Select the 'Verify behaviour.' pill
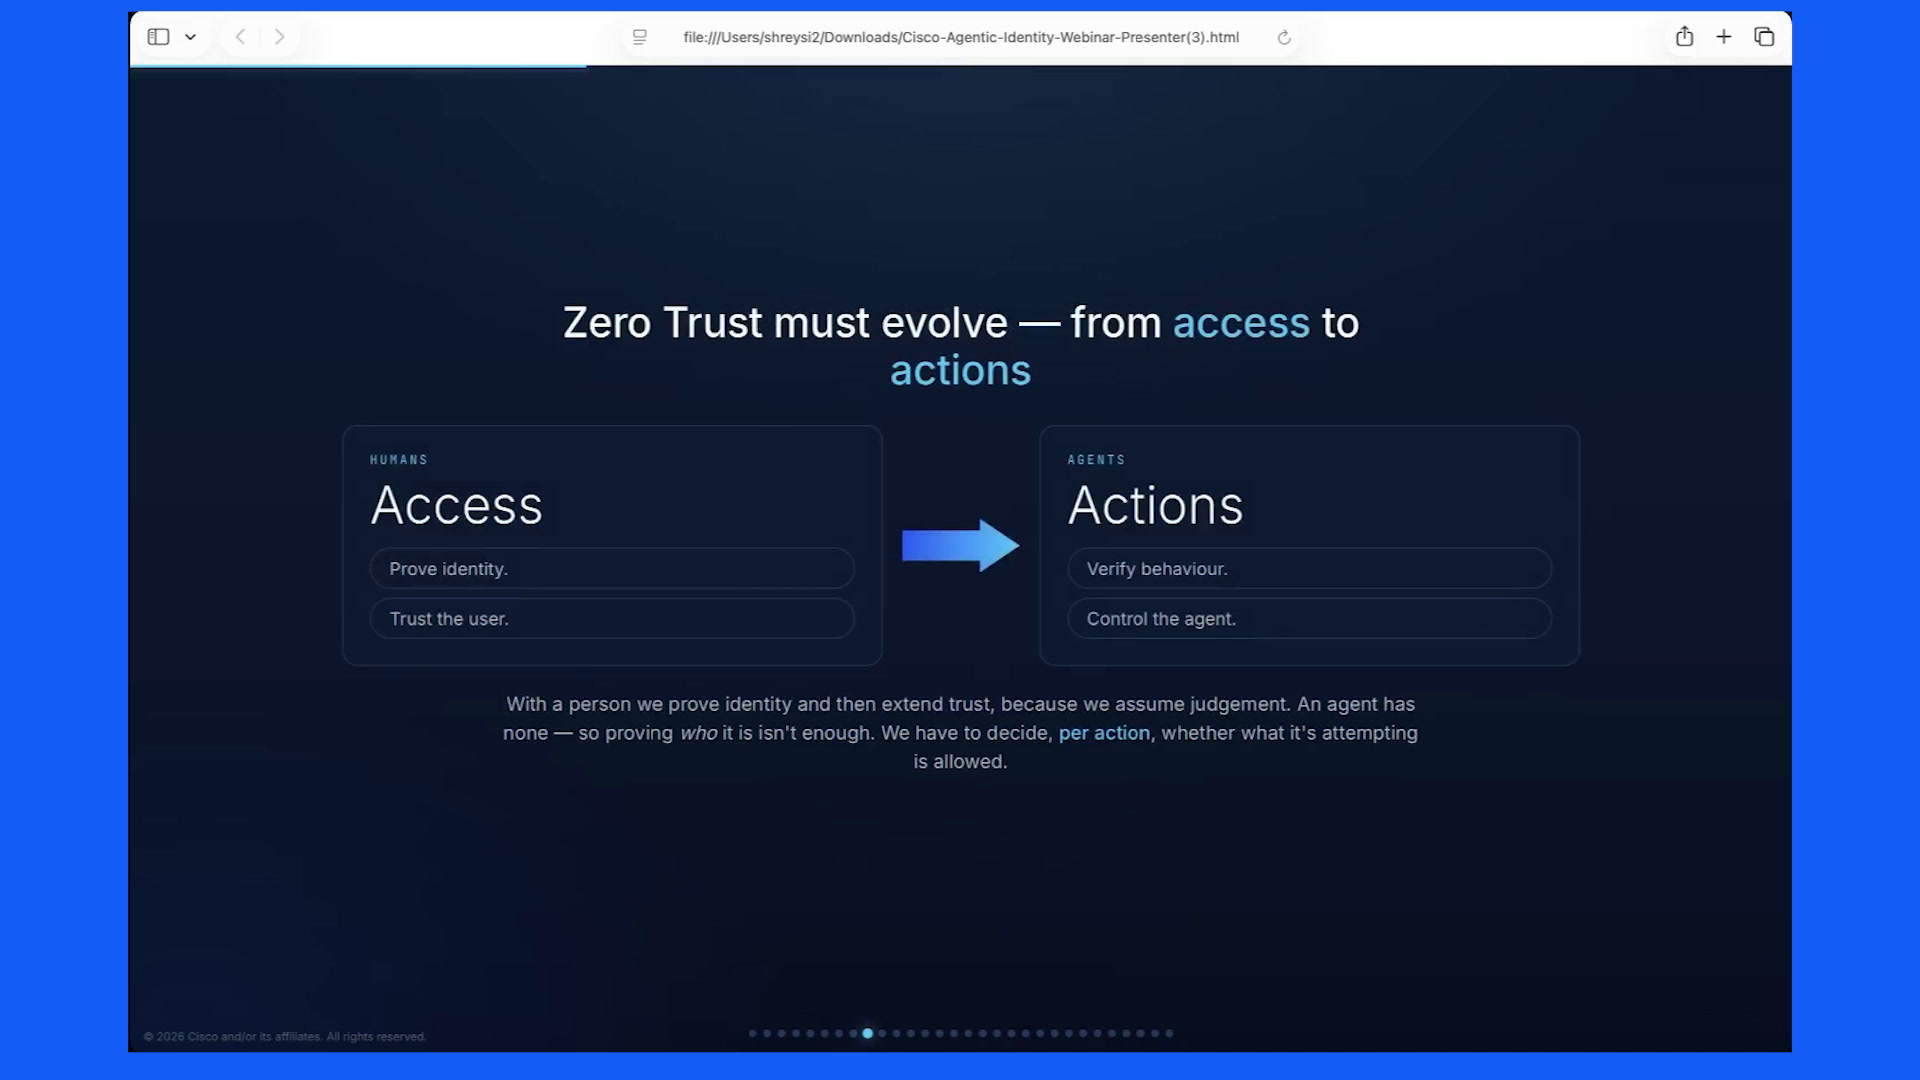The image size is (1920, 1080). click(x=1309, y=568)
